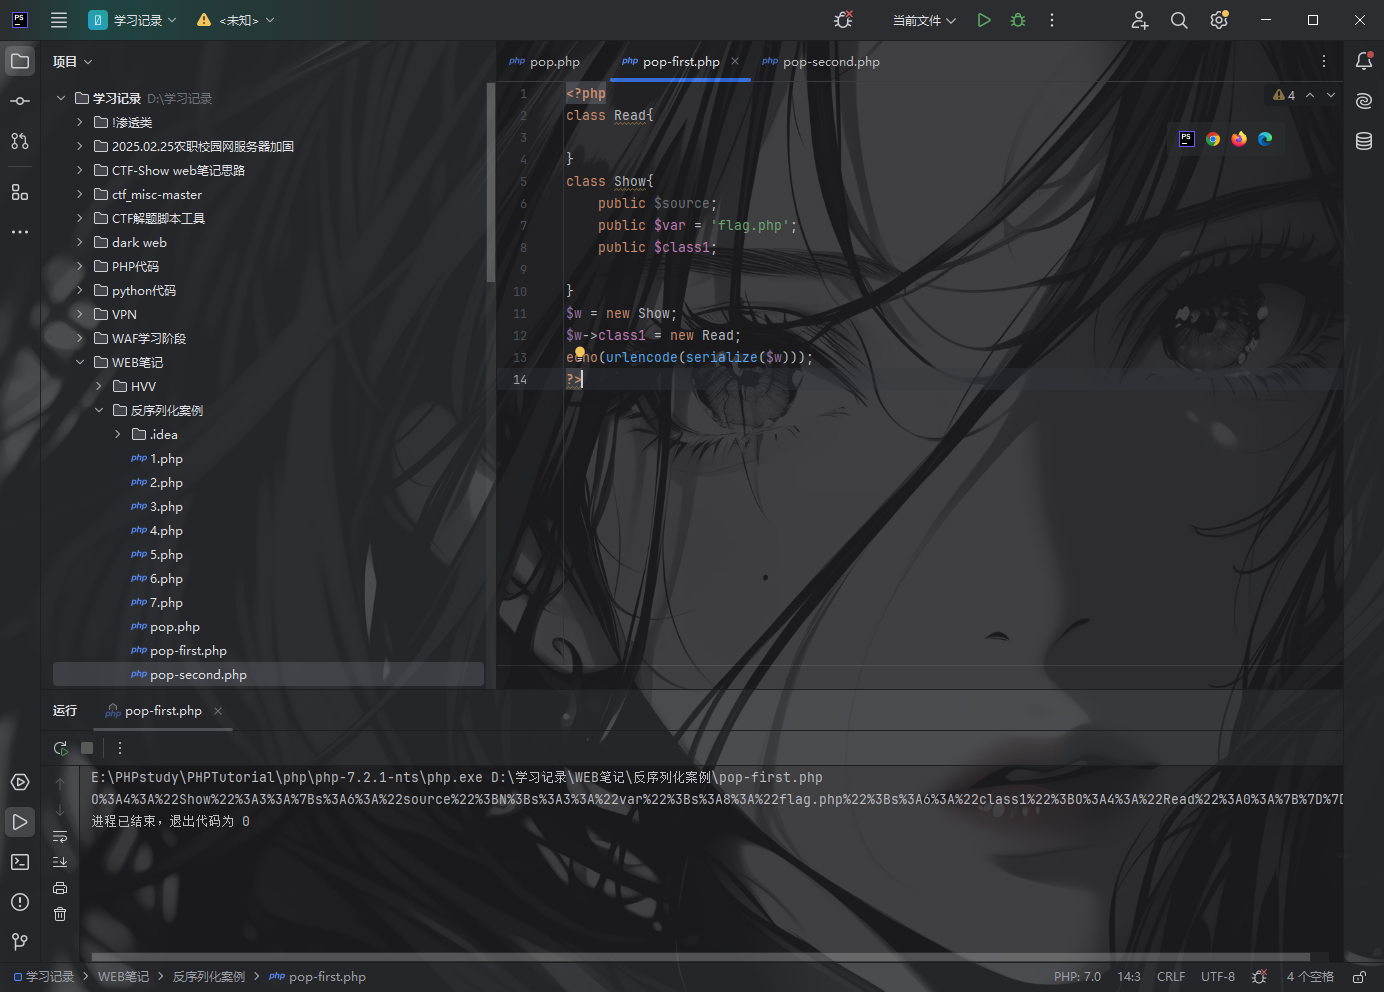
Task: Expand the .idea folder
Action: [118, 434]
